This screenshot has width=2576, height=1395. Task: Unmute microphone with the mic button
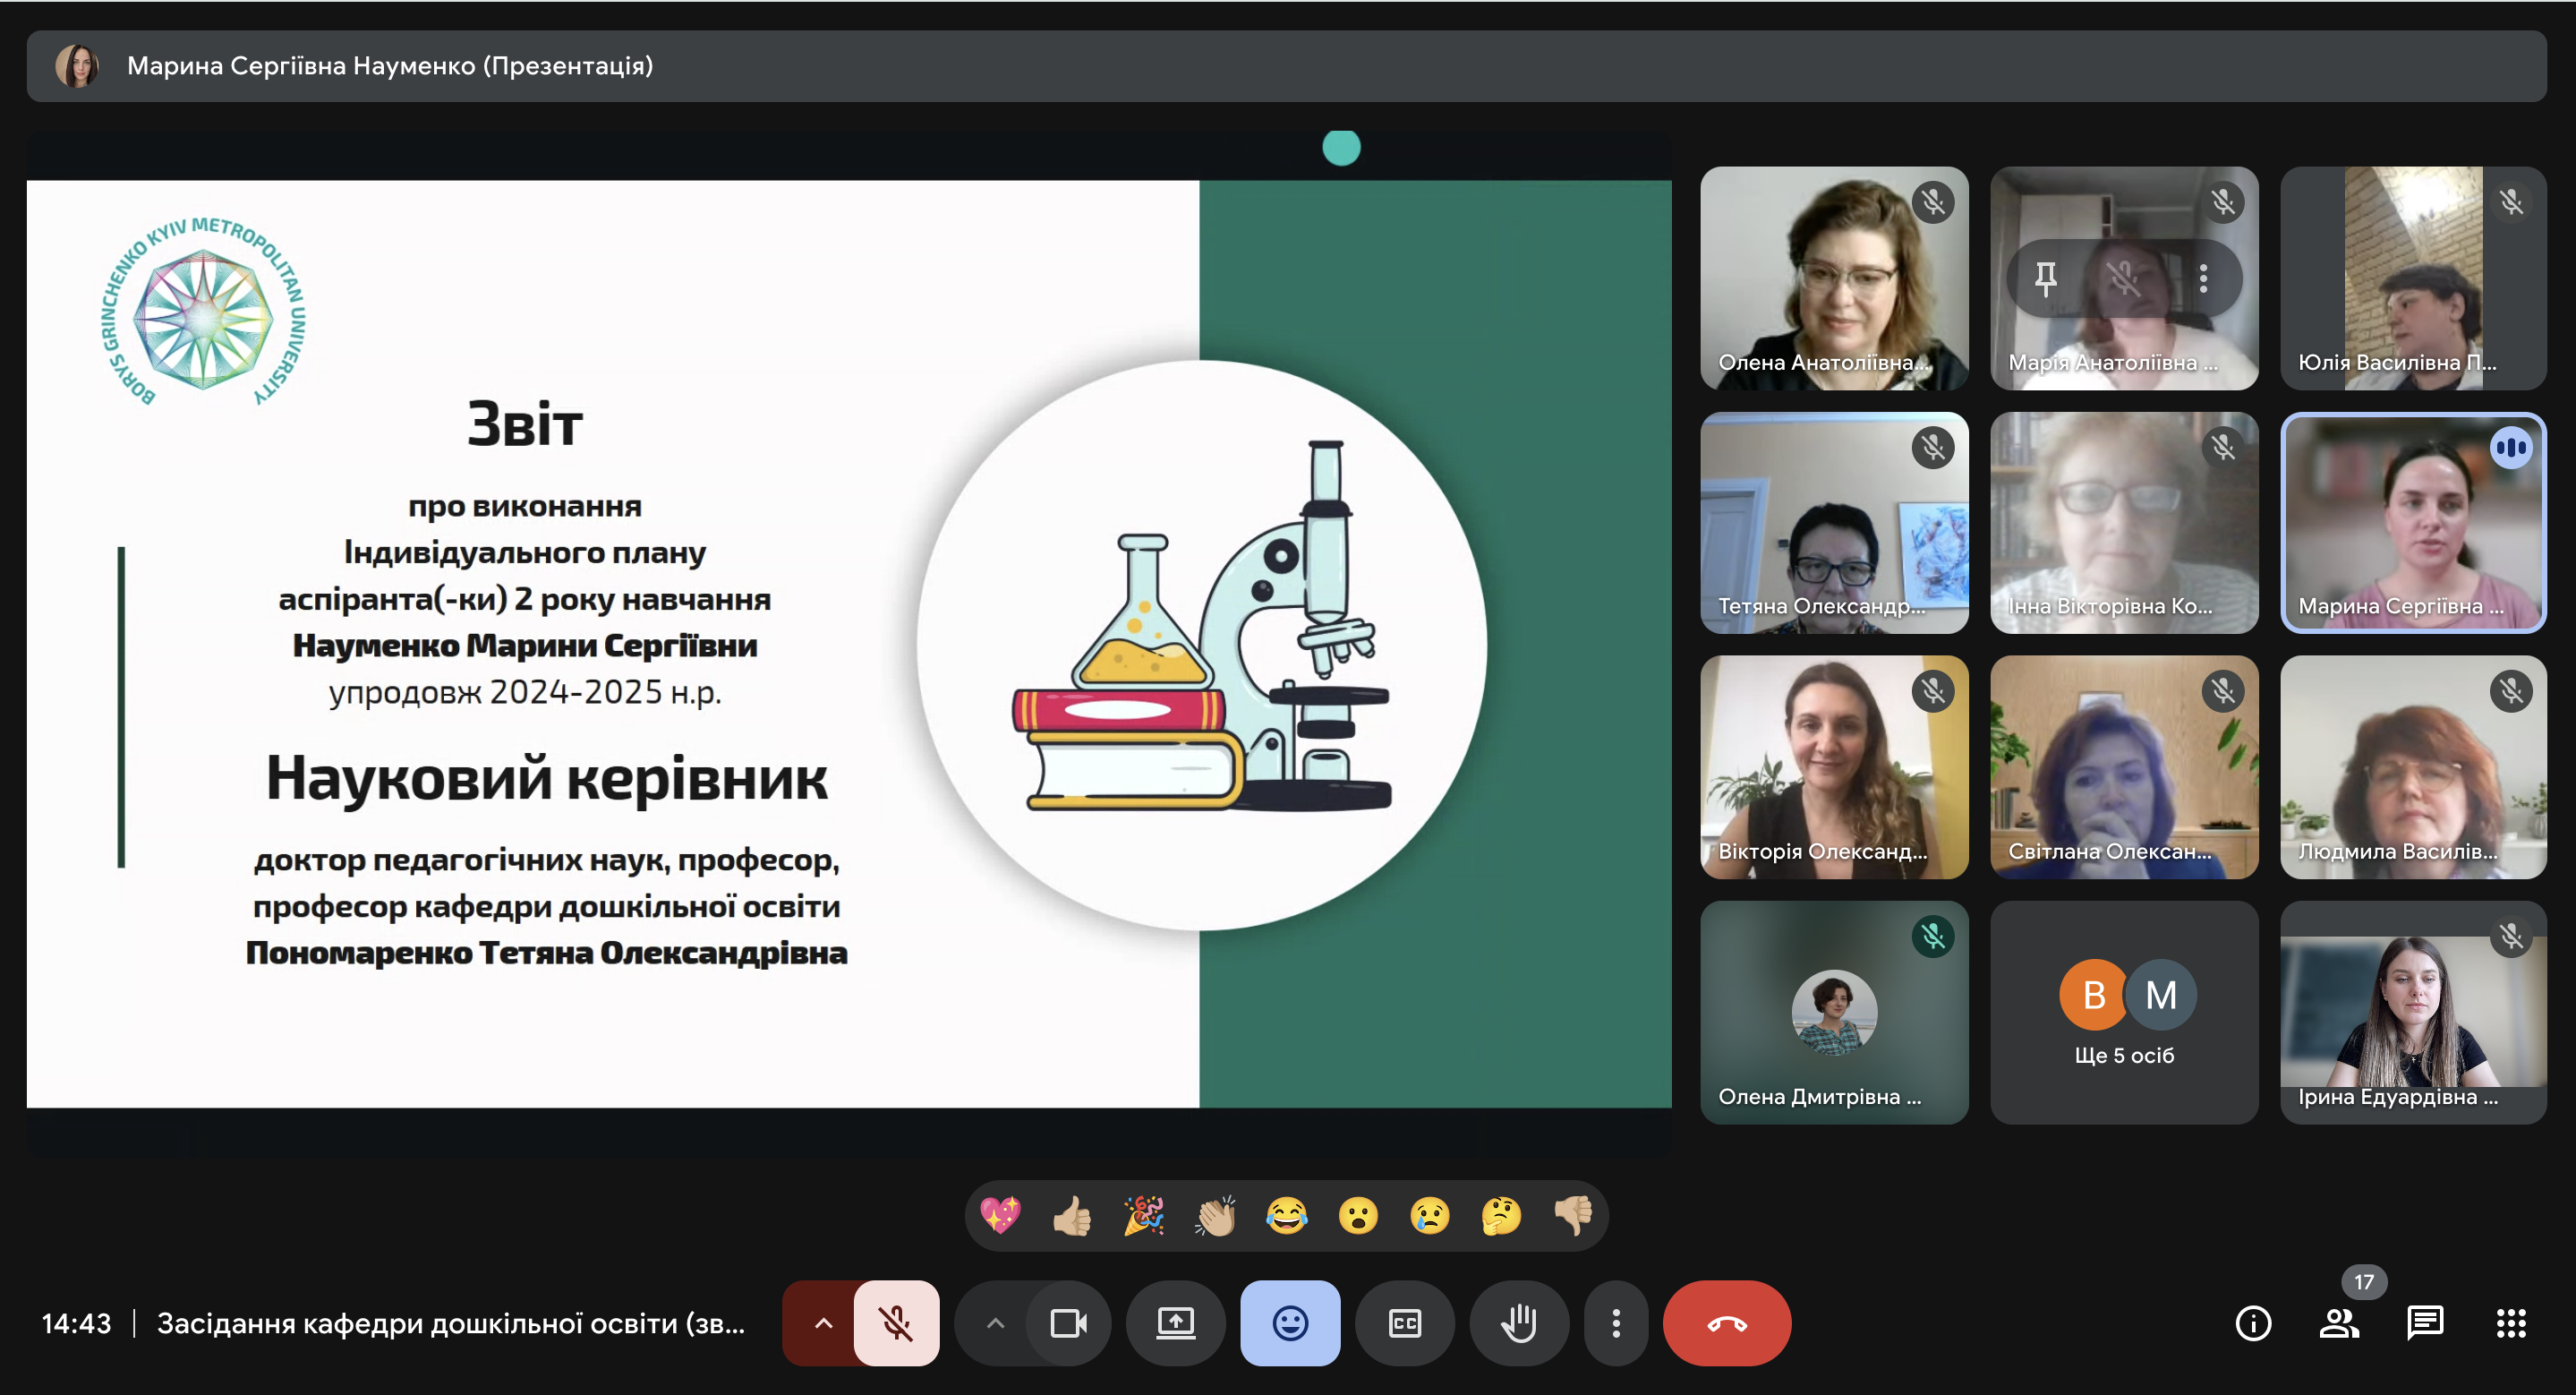pyautogui.click(x=896, y=1323)
